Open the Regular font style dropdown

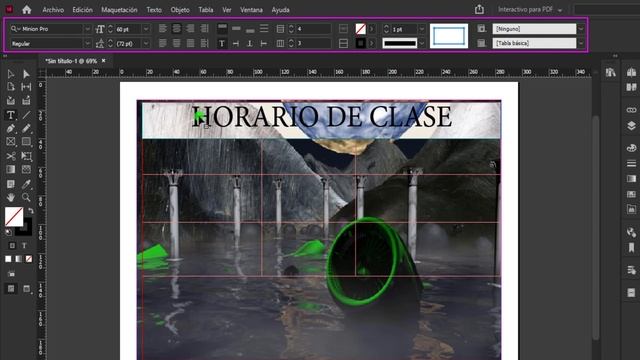pyautogui.click(x=87, y=43)
